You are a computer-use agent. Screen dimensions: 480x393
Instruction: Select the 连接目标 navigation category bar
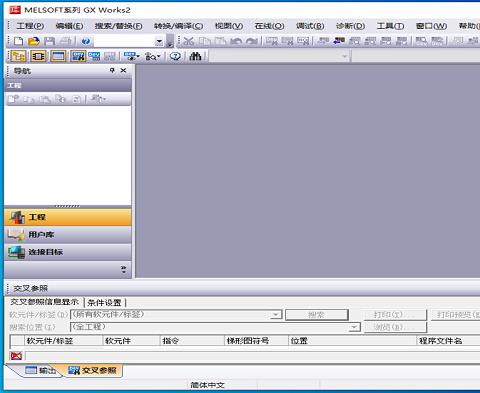pos(68,252)
